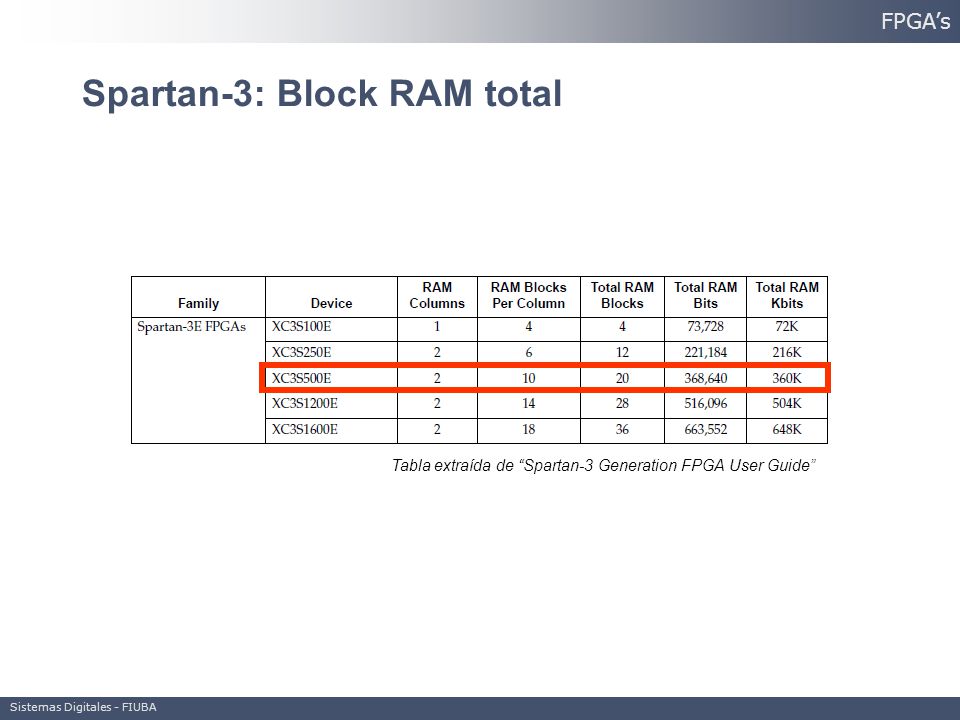Click the 'Total RAM Blocks' header
Viewport: 960px width, 720px height.
(x=622, y=295)
